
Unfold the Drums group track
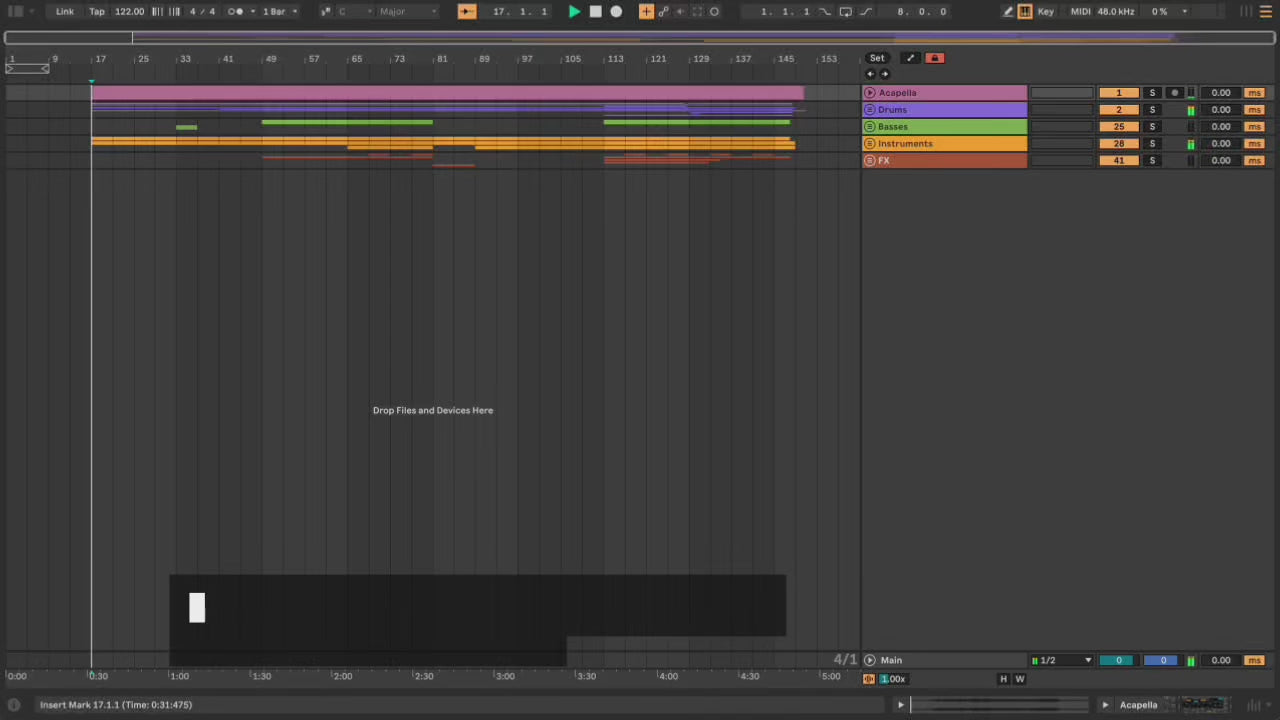coord(870,110)
